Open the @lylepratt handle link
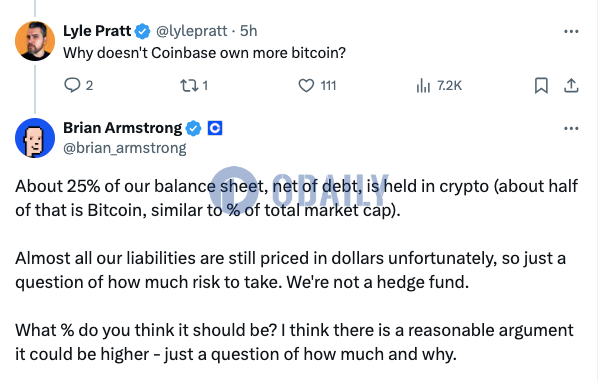This screenshot has width=598, height=382. 192,31
